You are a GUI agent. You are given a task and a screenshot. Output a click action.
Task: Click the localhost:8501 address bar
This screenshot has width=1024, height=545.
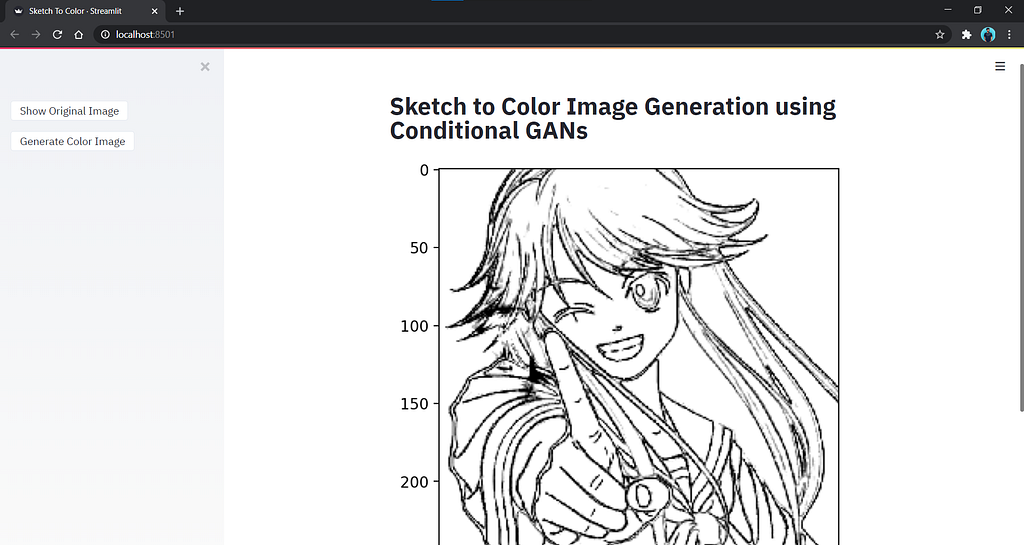pos(522,35)
